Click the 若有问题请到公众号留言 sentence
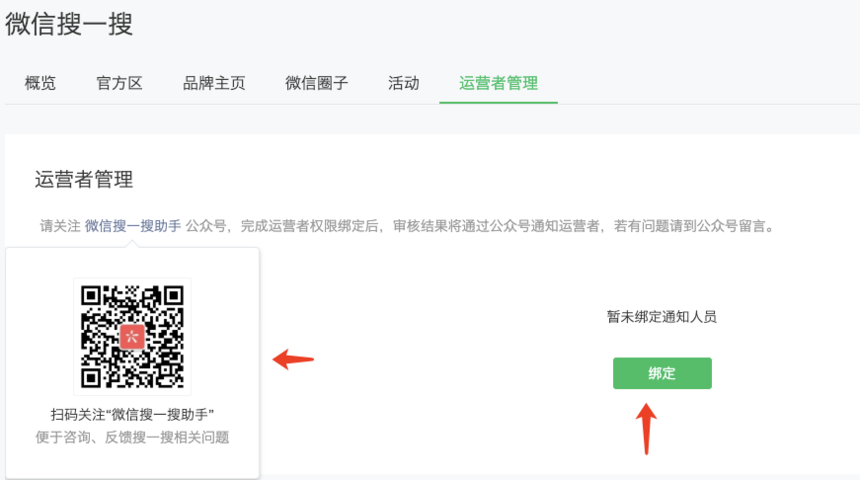This screenshot has width=860, height=480. click(689, 226)
